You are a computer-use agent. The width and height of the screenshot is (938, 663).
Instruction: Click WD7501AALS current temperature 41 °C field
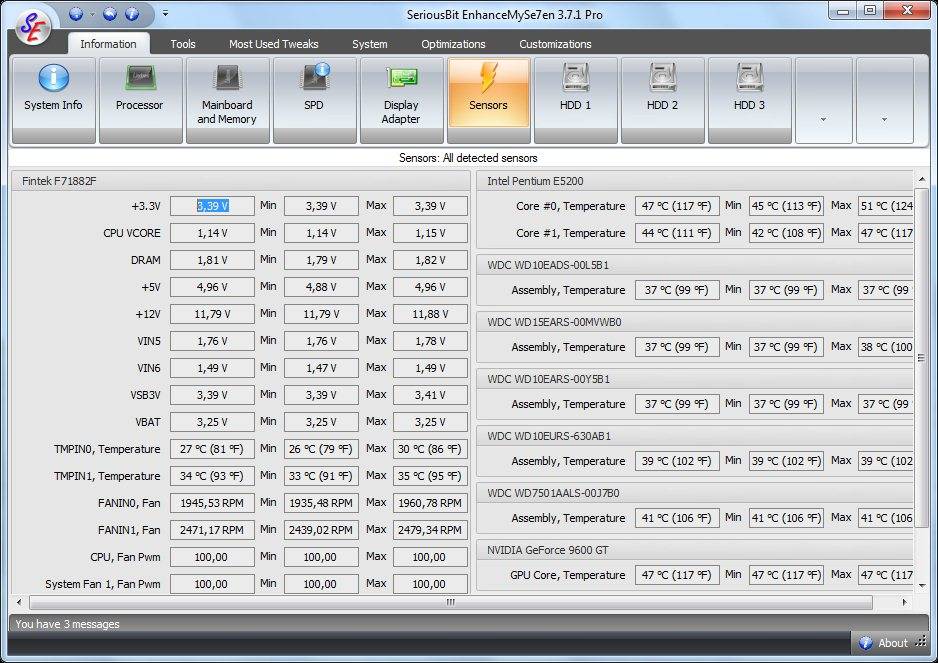click(677, 518)
